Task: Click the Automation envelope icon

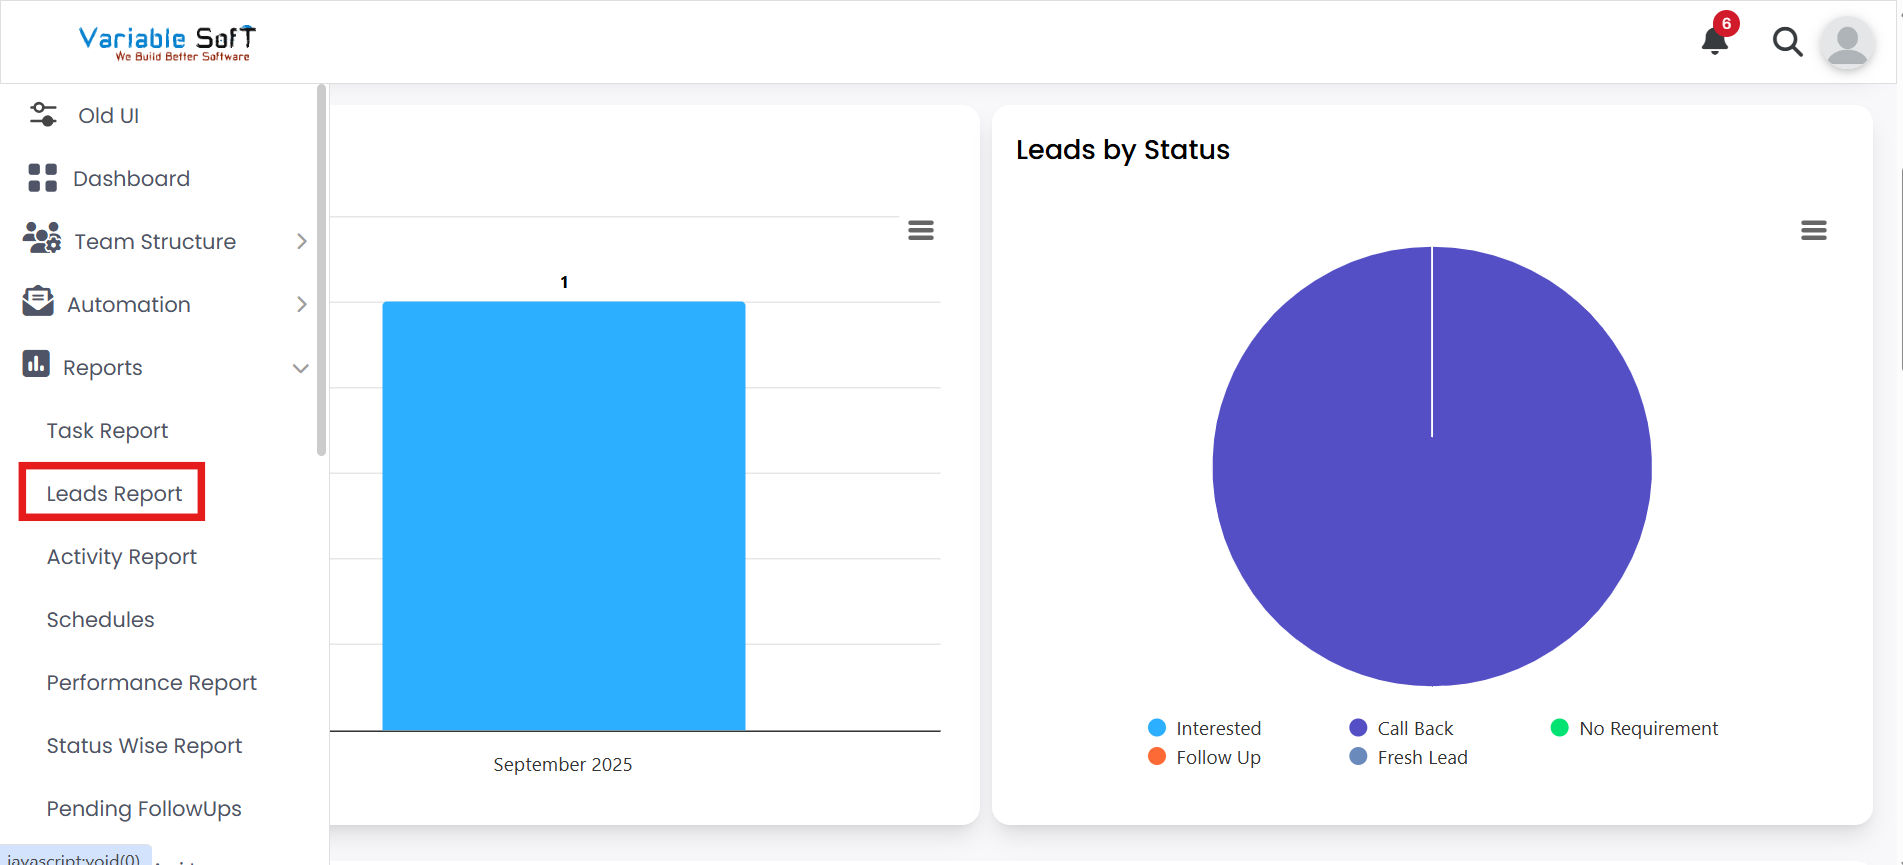Action: coord(36,303)
